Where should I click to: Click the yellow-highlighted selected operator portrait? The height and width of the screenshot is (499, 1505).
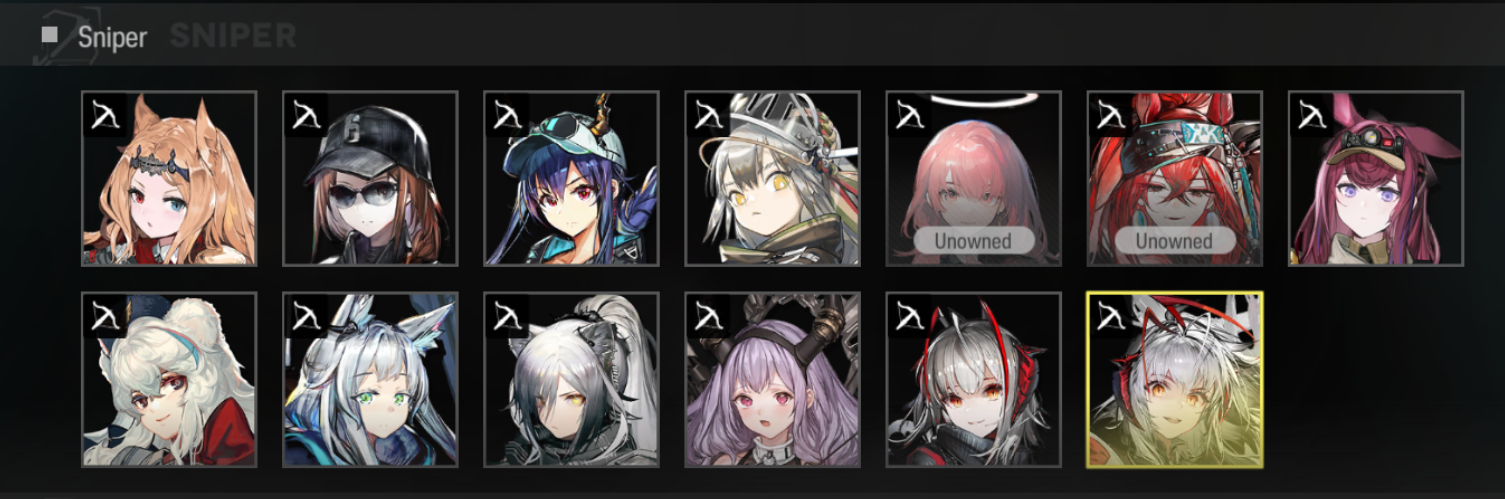[x=1174, y=379]
